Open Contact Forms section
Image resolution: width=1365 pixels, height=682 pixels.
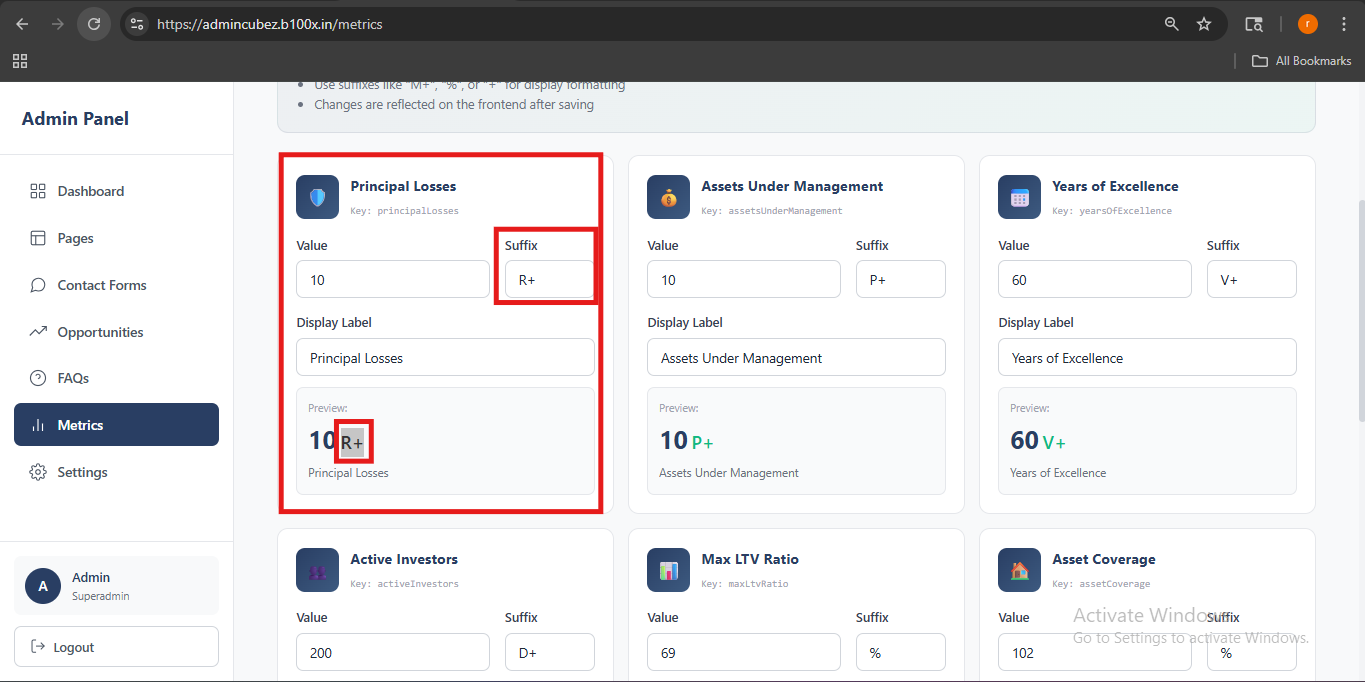click(116, 285)
